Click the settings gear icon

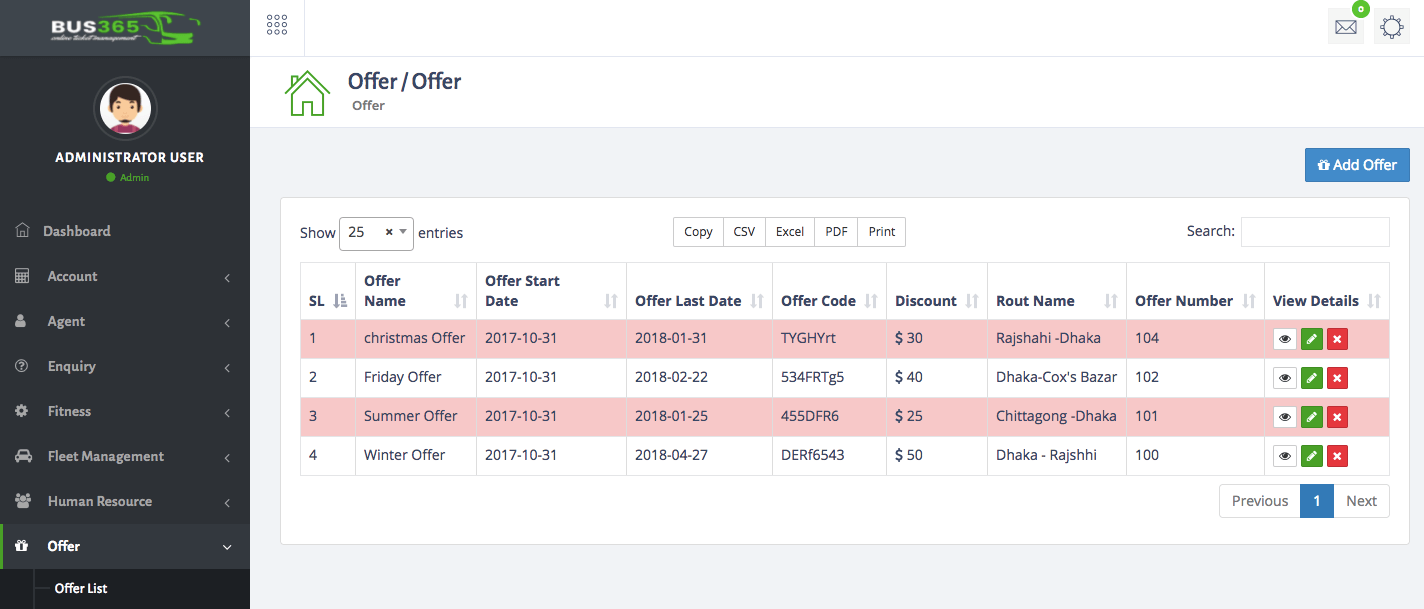pyautogui.click(x=1391, y=26)
